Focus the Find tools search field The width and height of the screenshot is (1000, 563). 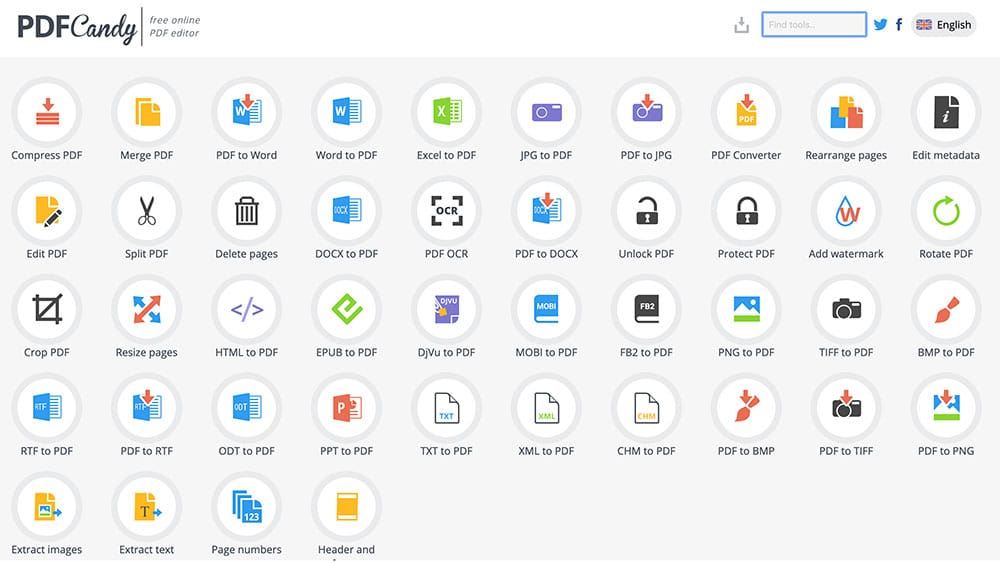(x=814, y=25)
